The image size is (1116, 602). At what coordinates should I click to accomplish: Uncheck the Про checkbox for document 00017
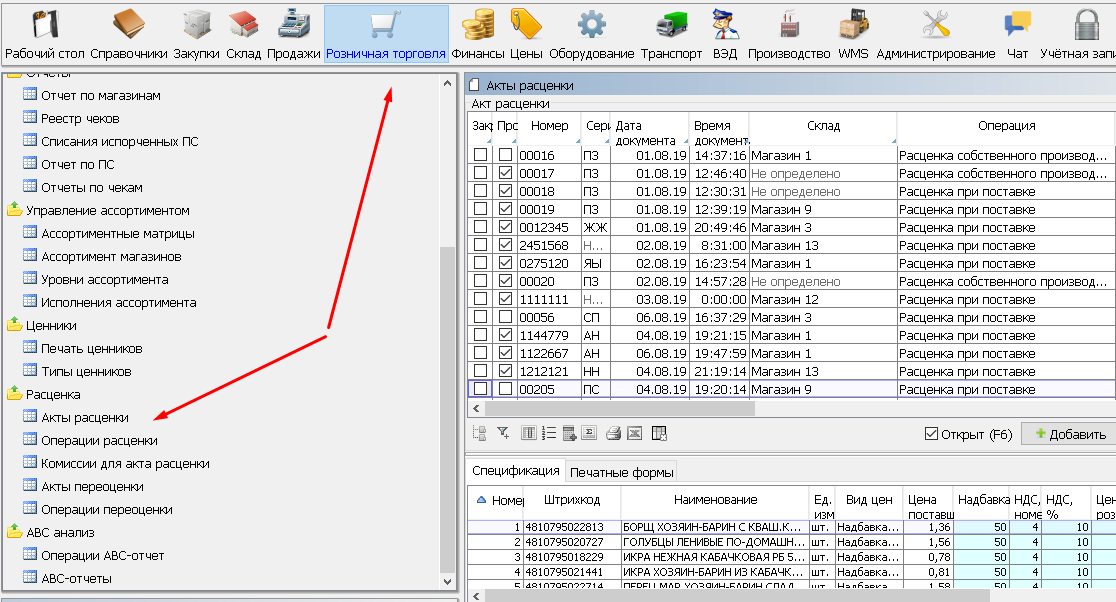(x=506, y=174)
